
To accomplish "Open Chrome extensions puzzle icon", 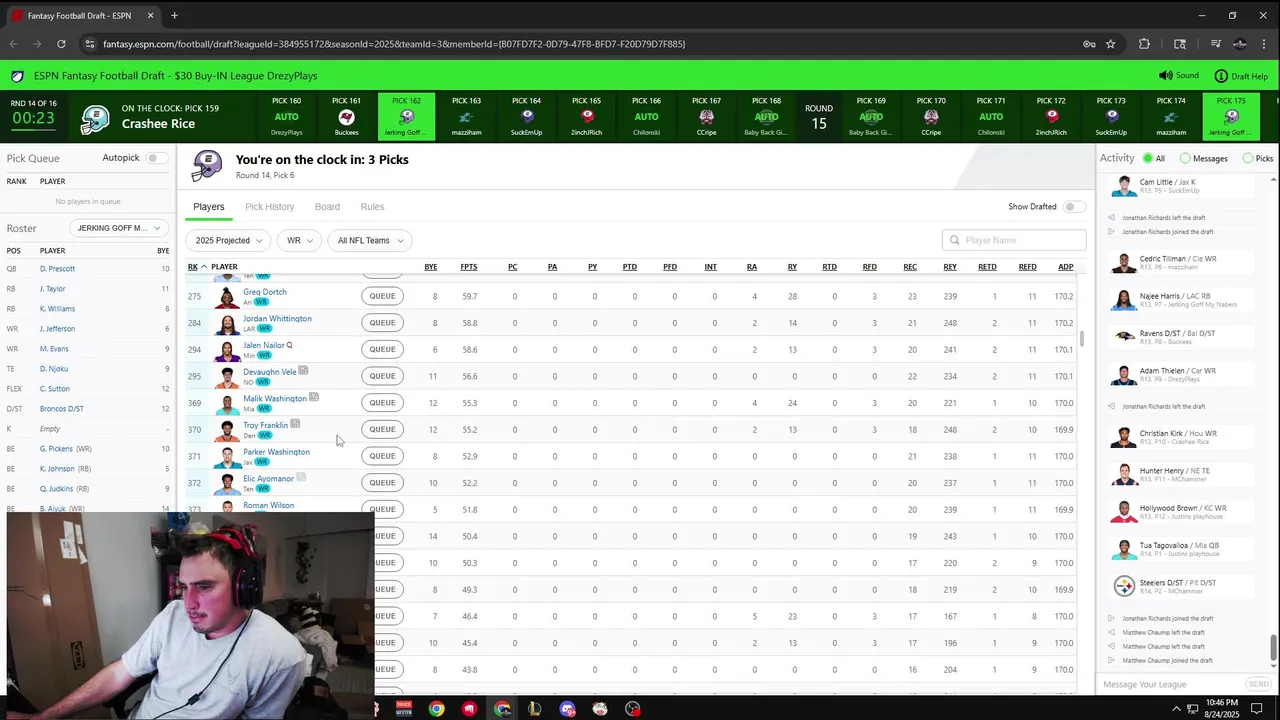I will [x=1144, y=44].
